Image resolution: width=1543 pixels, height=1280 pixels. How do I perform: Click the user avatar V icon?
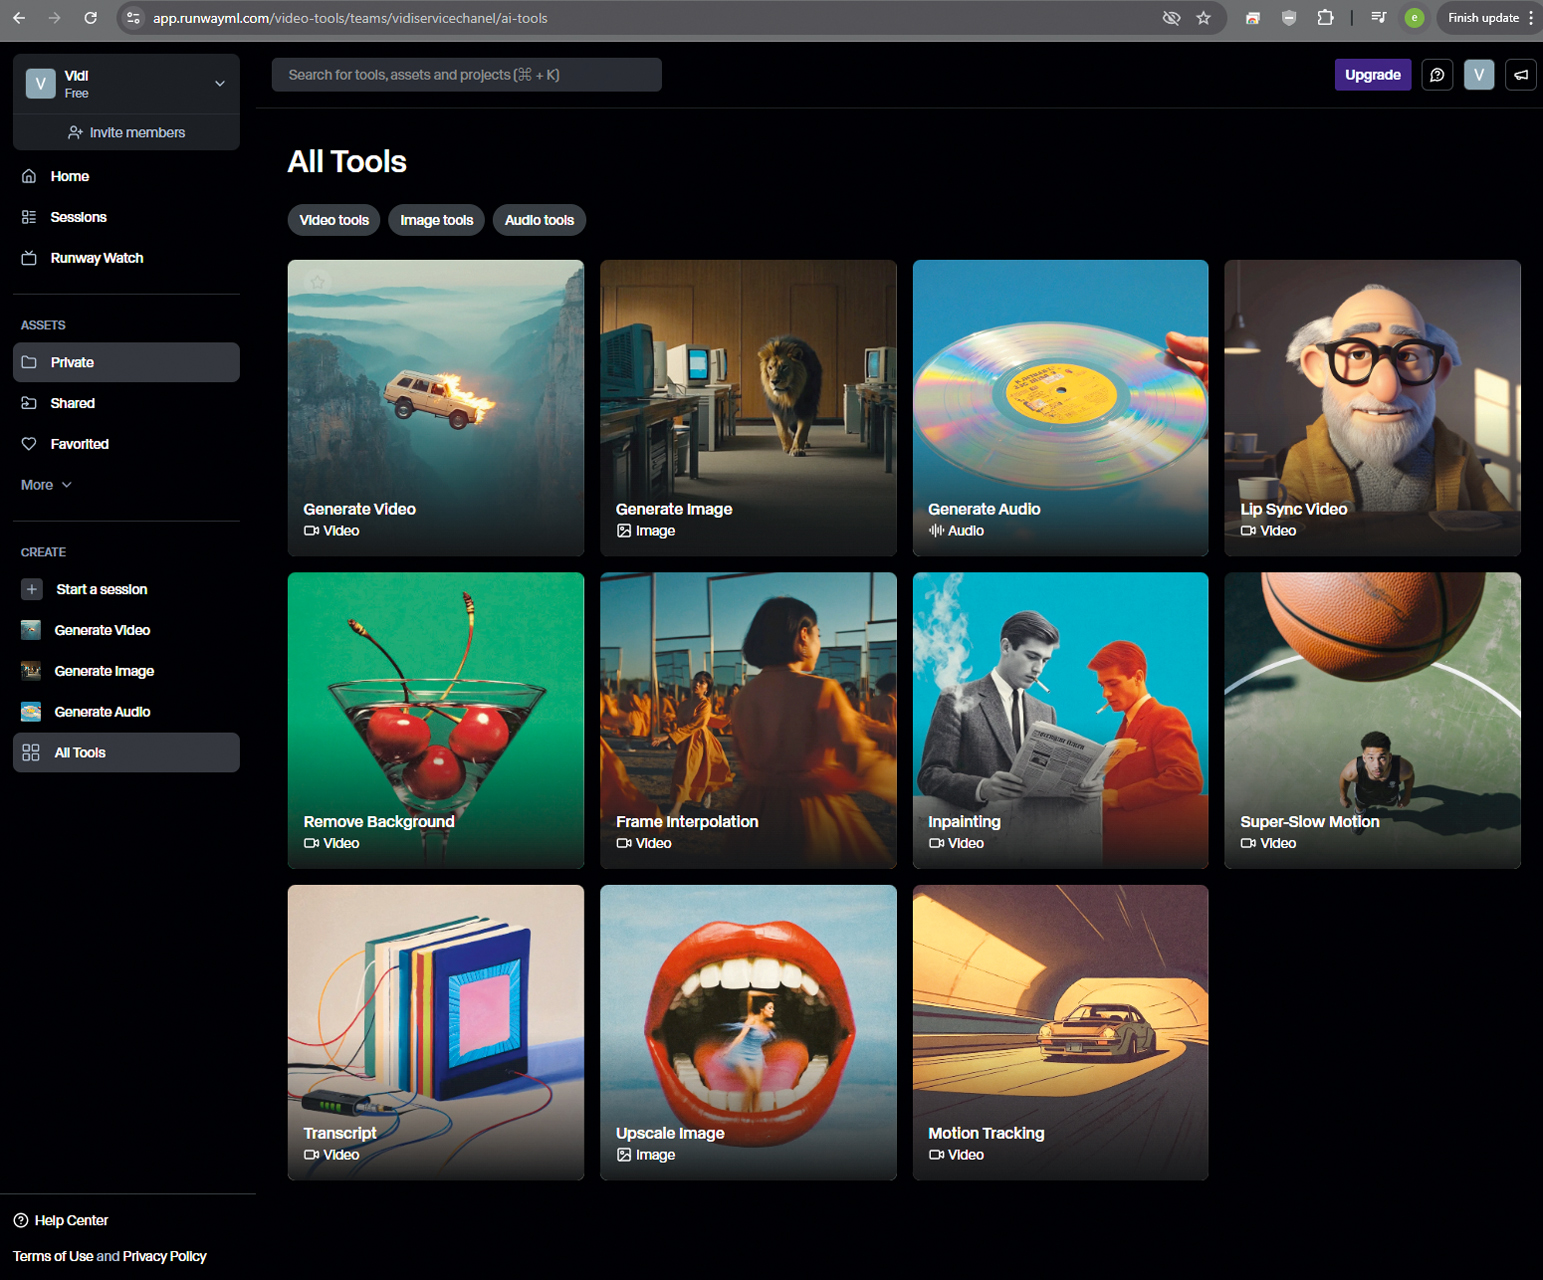(1478, 75)
